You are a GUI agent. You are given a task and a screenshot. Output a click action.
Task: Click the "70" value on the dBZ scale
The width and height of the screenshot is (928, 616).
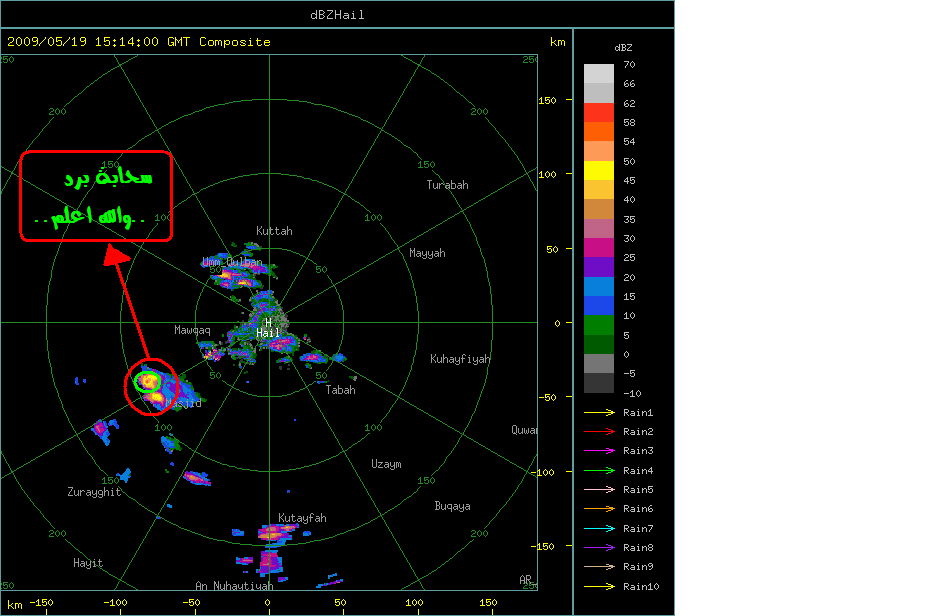pyautogui.click(x=629, y=64)
